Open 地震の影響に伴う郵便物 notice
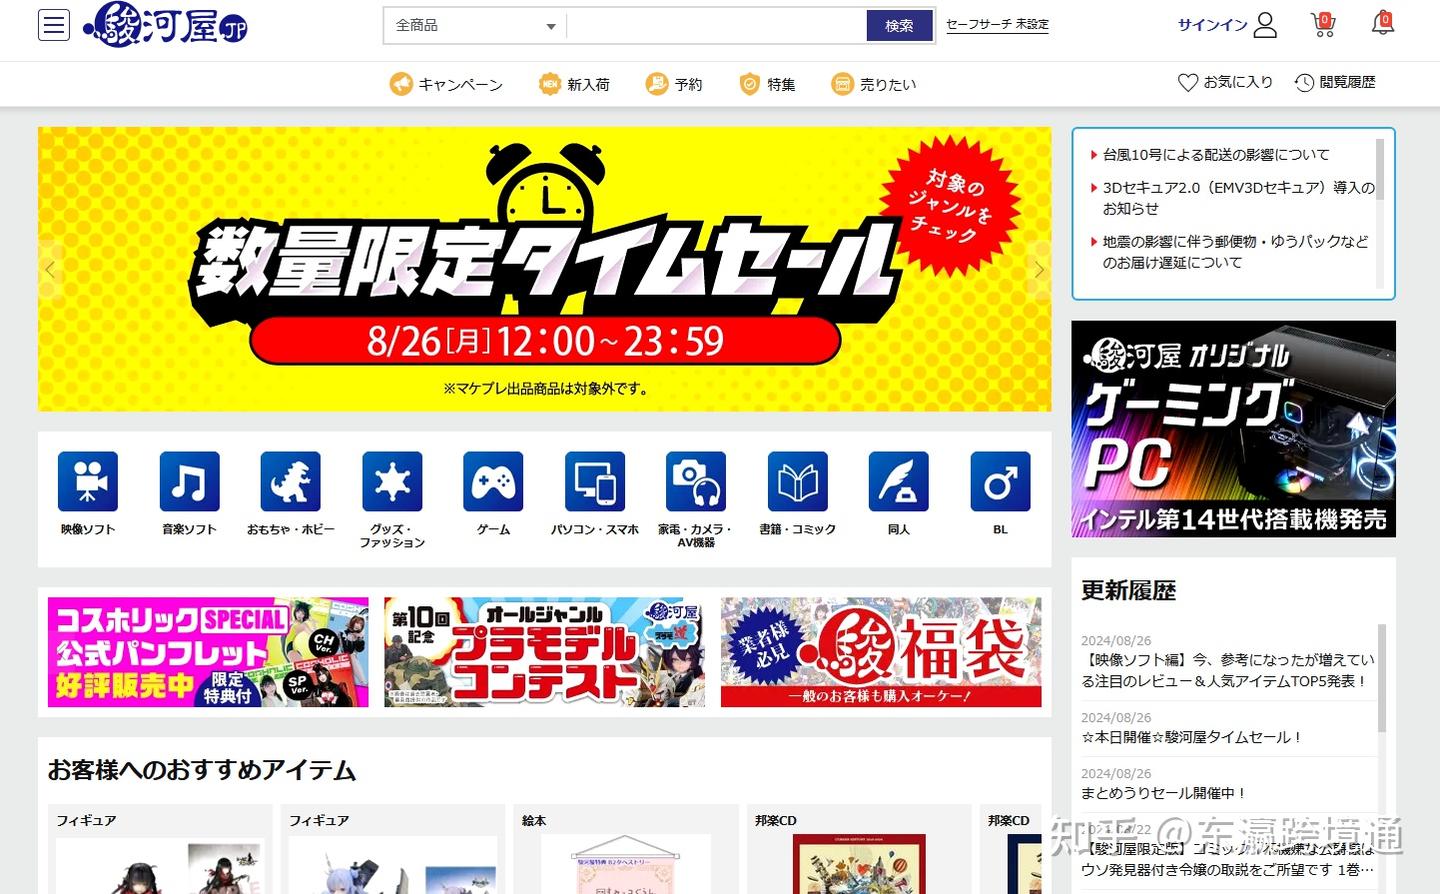 coord(1235,252)
